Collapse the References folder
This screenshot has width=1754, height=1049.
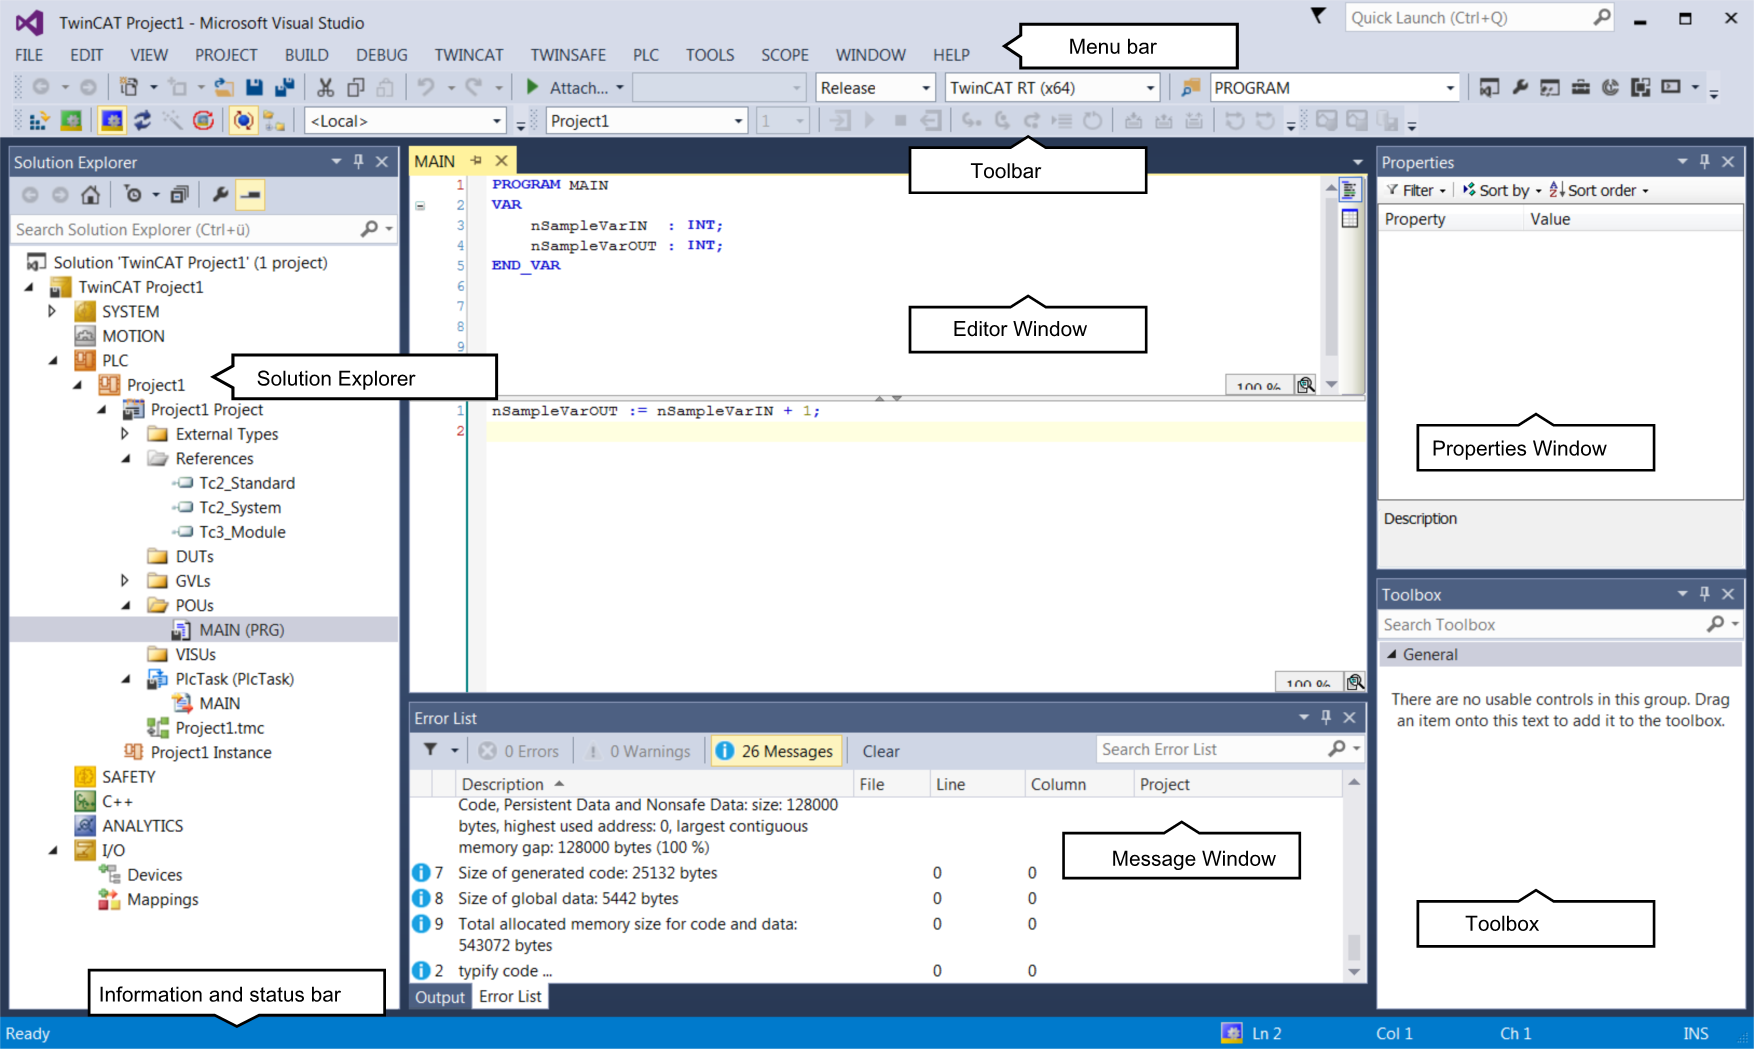point(126,458)
